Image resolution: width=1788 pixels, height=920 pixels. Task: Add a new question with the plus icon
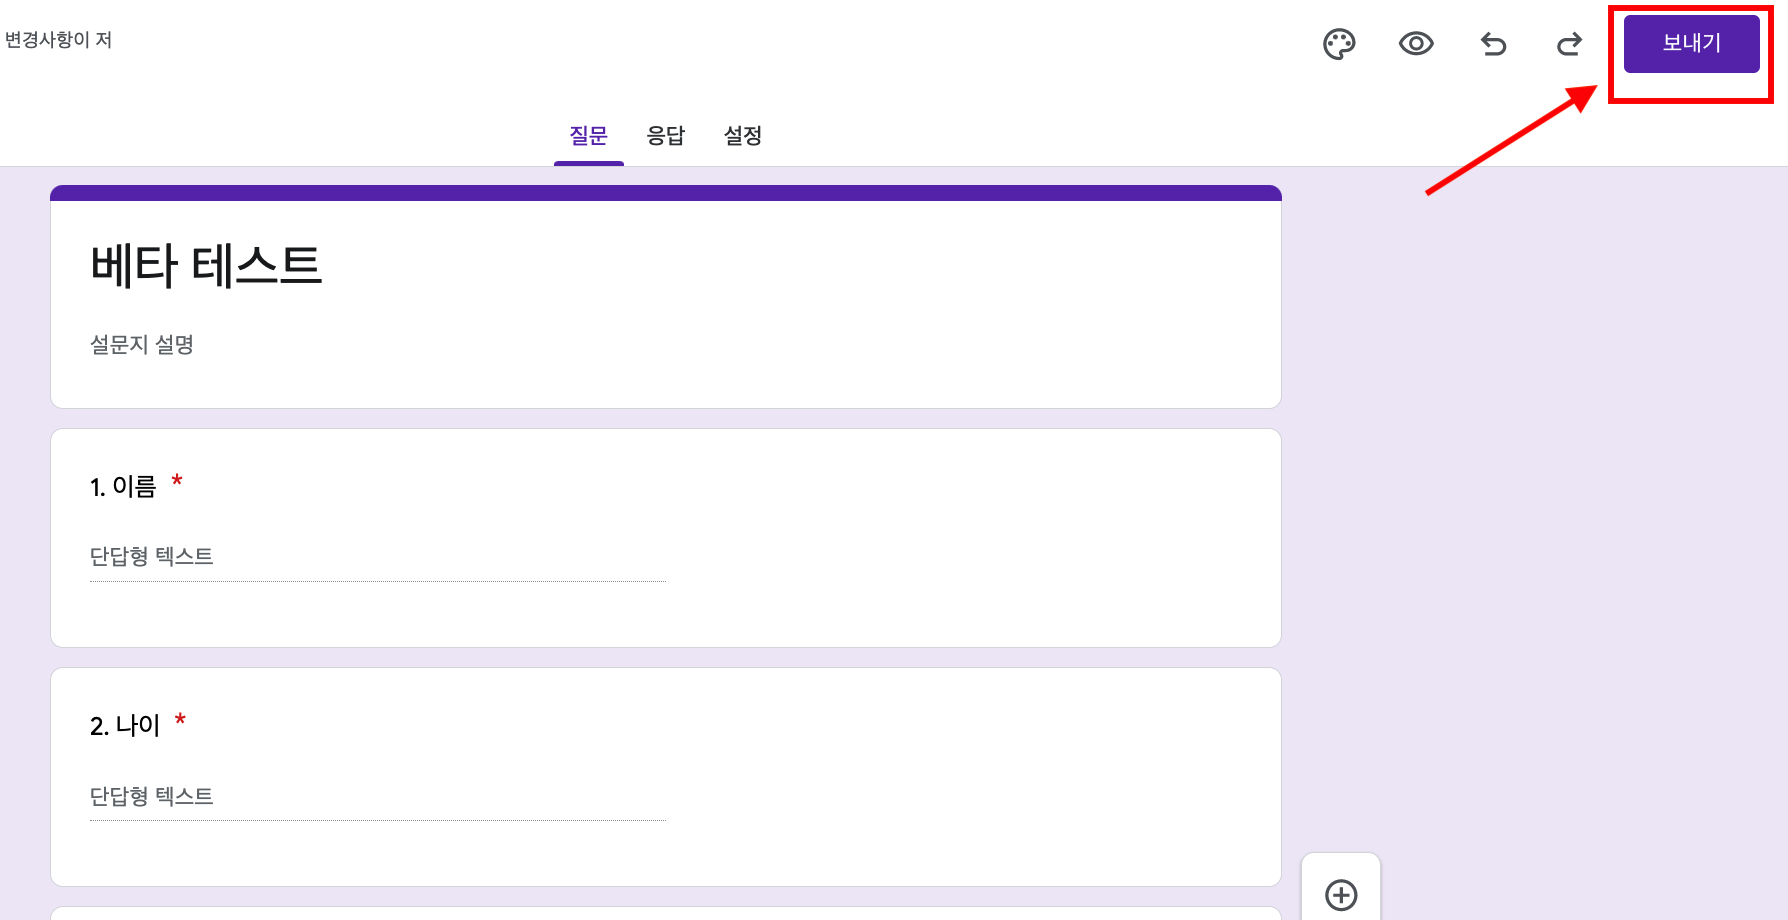pos(1341,893)
